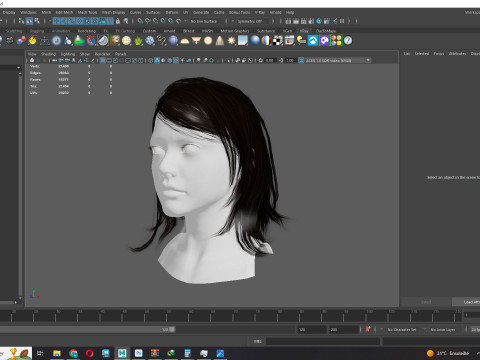Click the Load Attributes button

click(467, 302)
